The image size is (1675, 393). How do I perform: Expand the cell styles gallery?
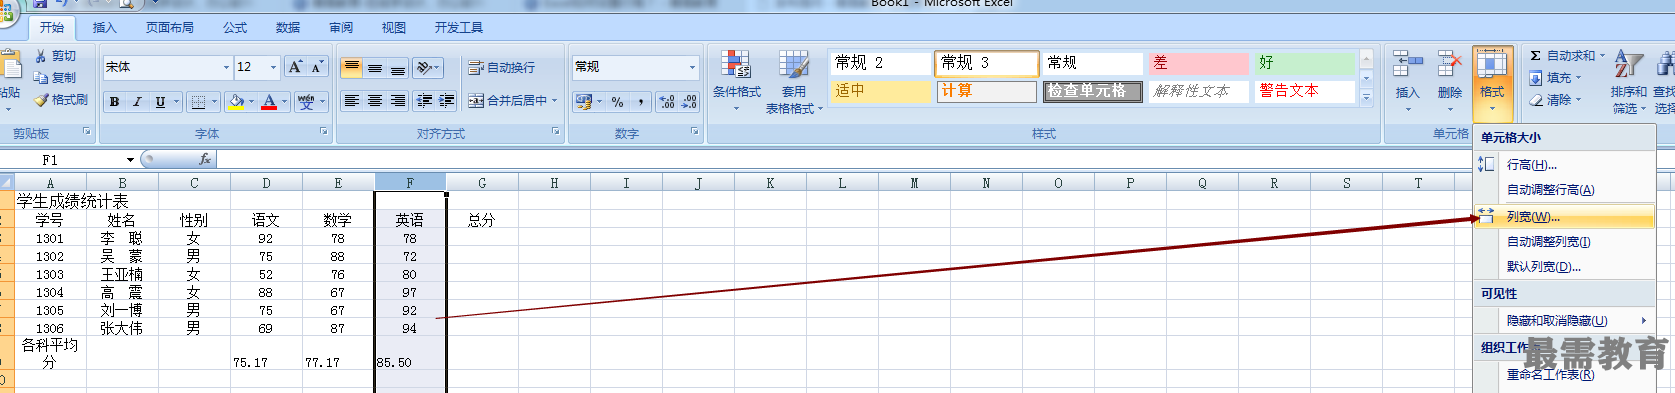pyautogui.click(x=1367, y=98)
